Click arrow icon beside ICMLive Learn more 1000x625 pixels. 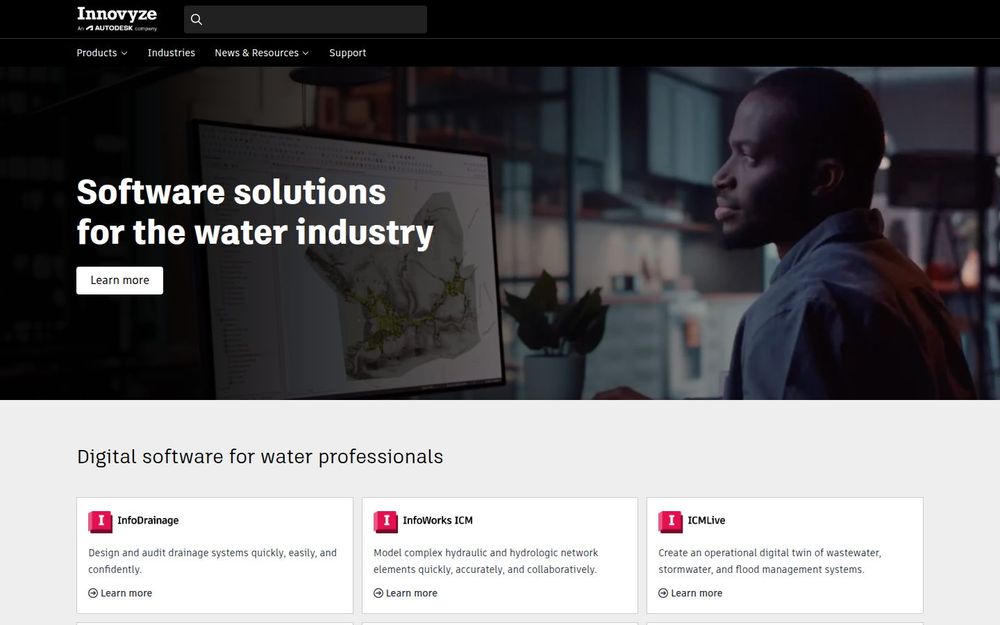[x=663, y=593]
